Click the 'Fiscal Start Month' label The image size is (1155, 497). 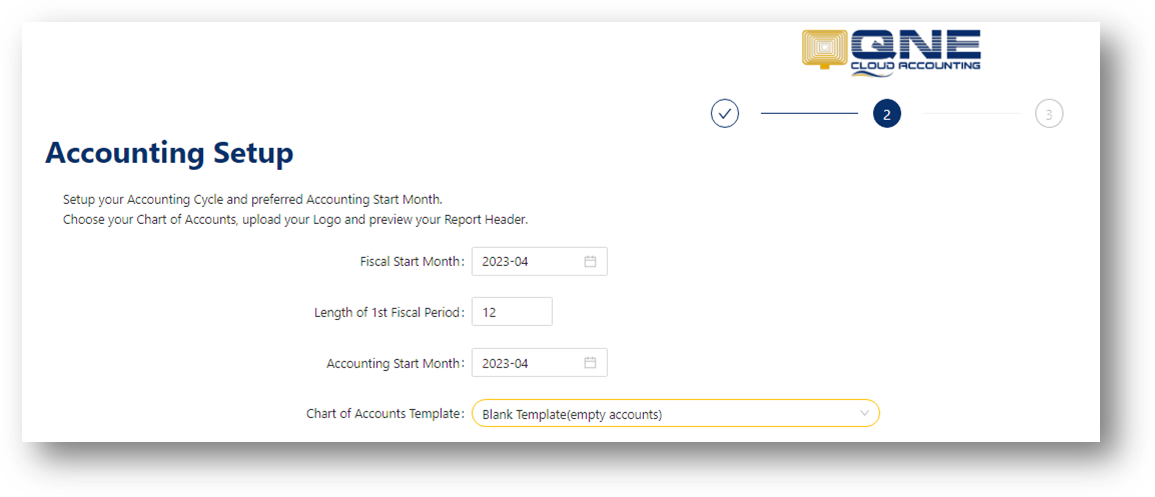[x=412, y=261]
